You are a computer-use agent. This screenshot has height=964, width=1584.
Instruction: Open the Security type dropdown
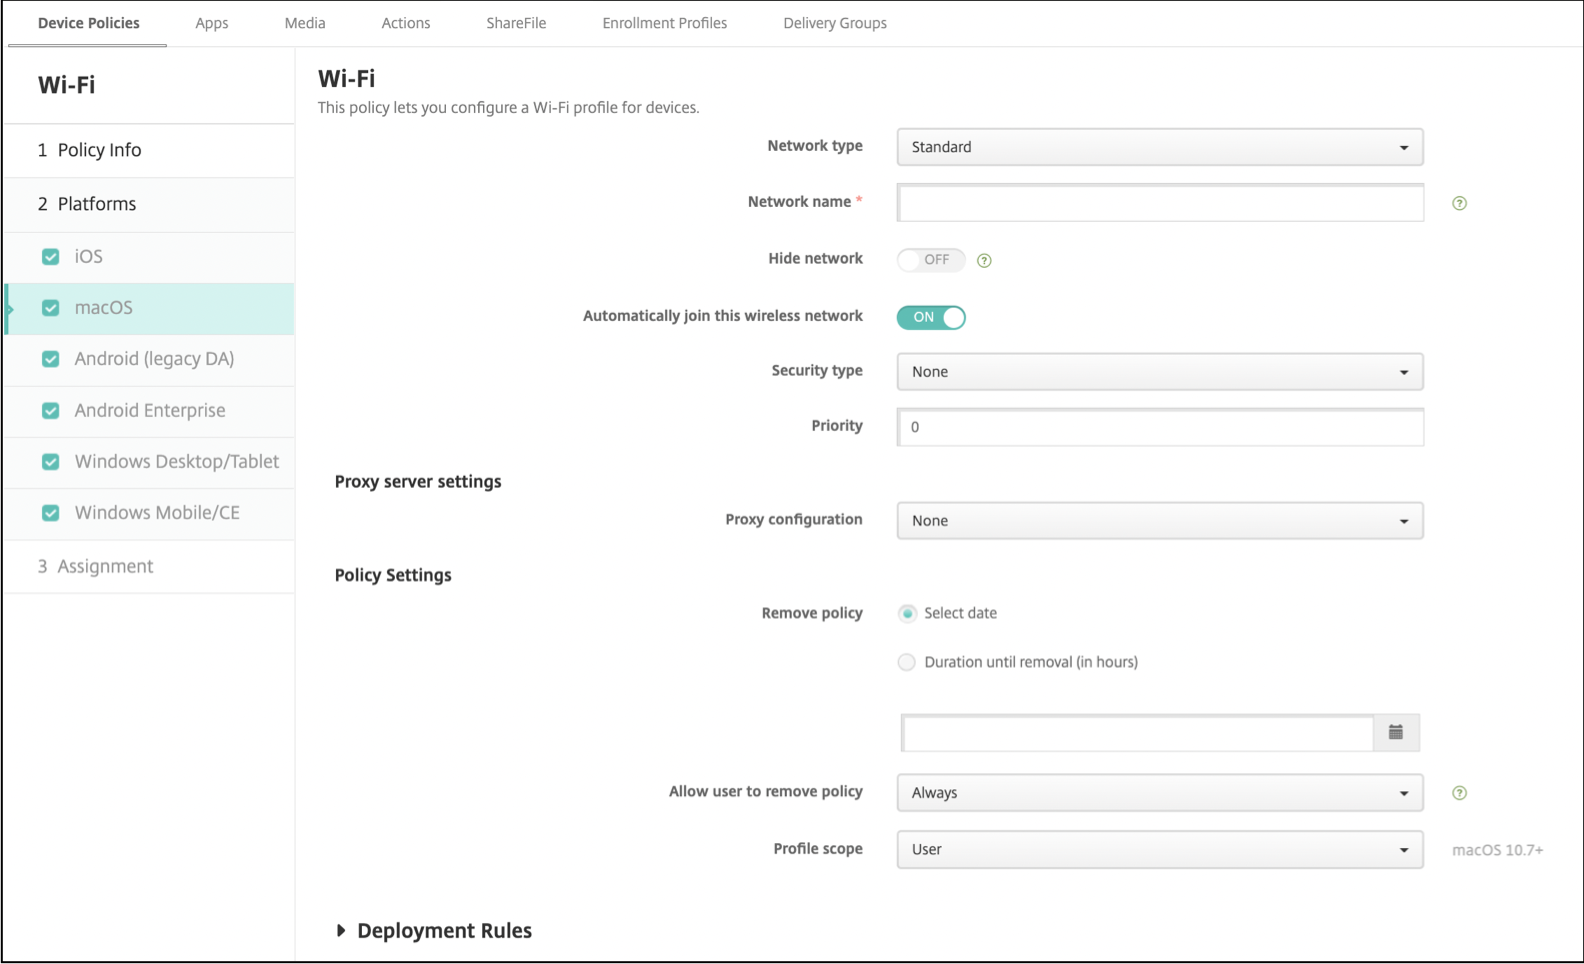coord(1159,372)
